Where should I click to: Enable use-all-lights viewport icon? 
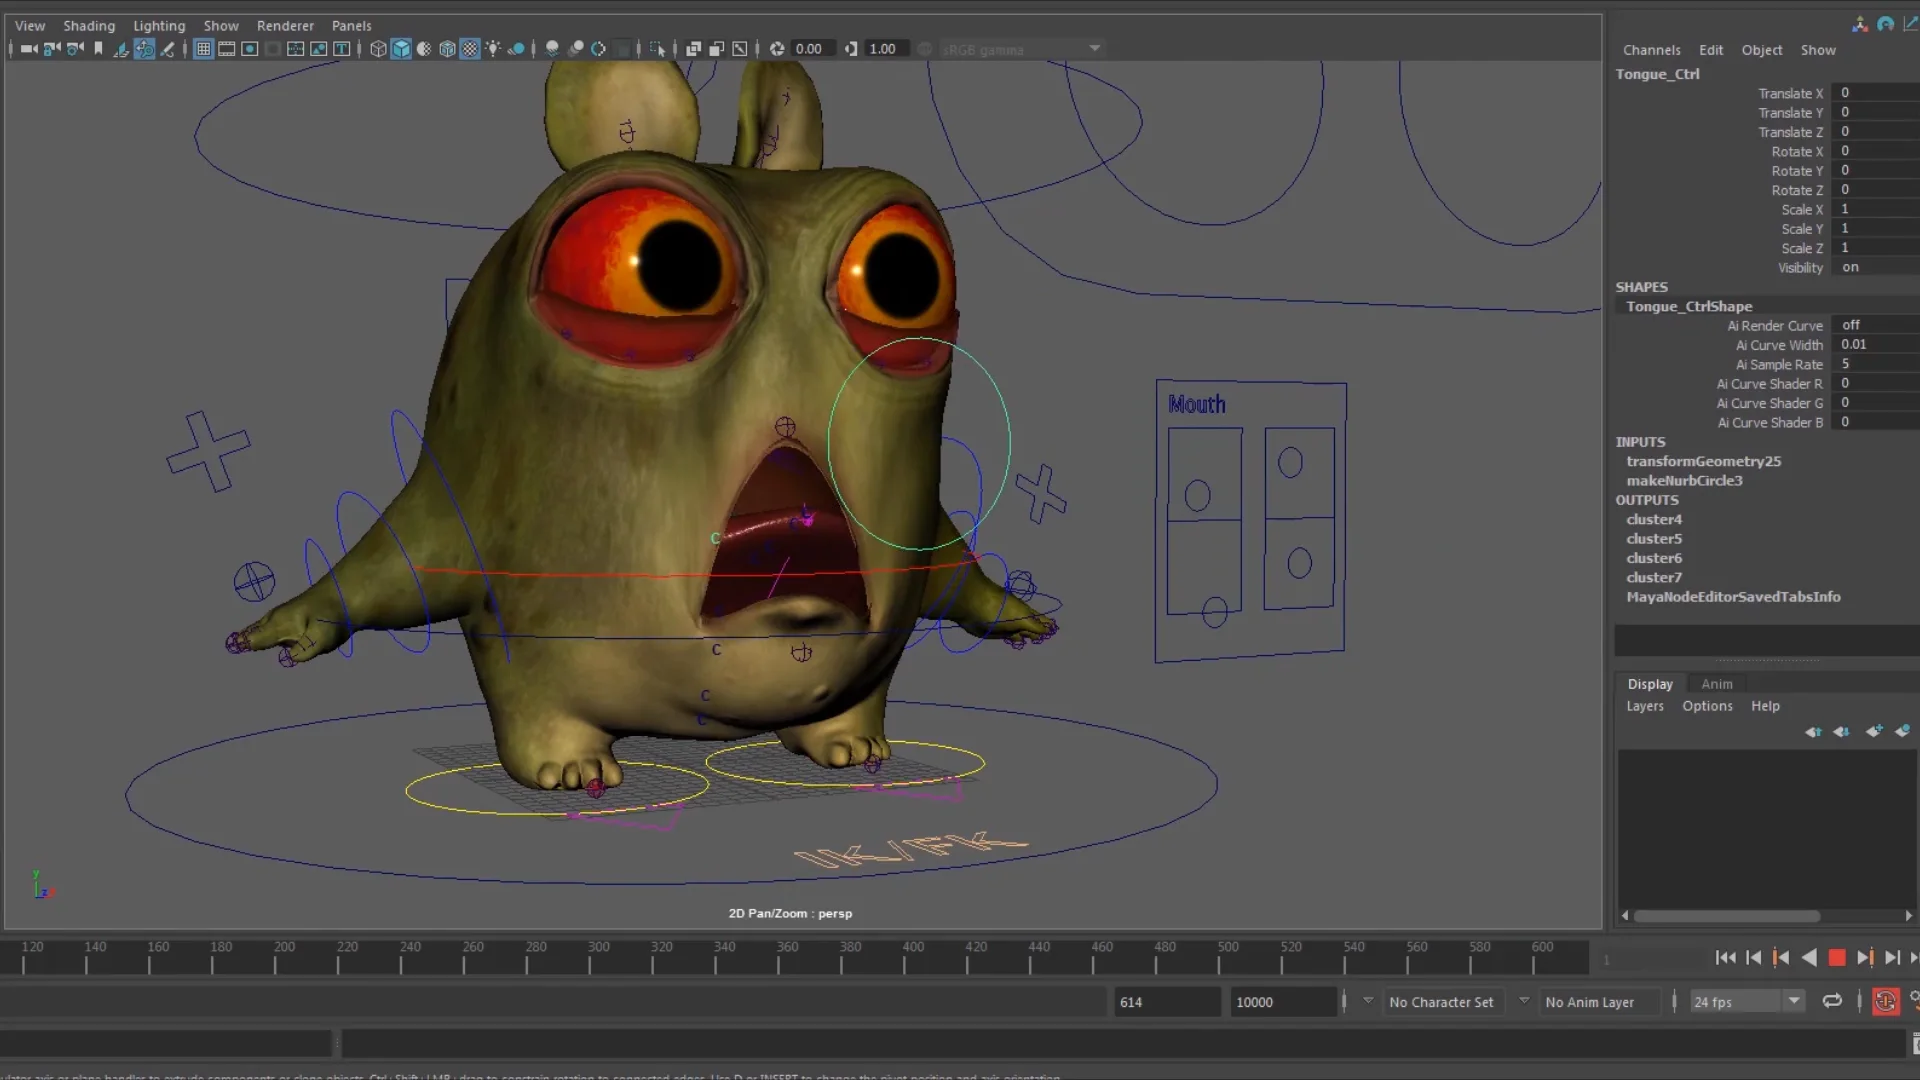493,48
